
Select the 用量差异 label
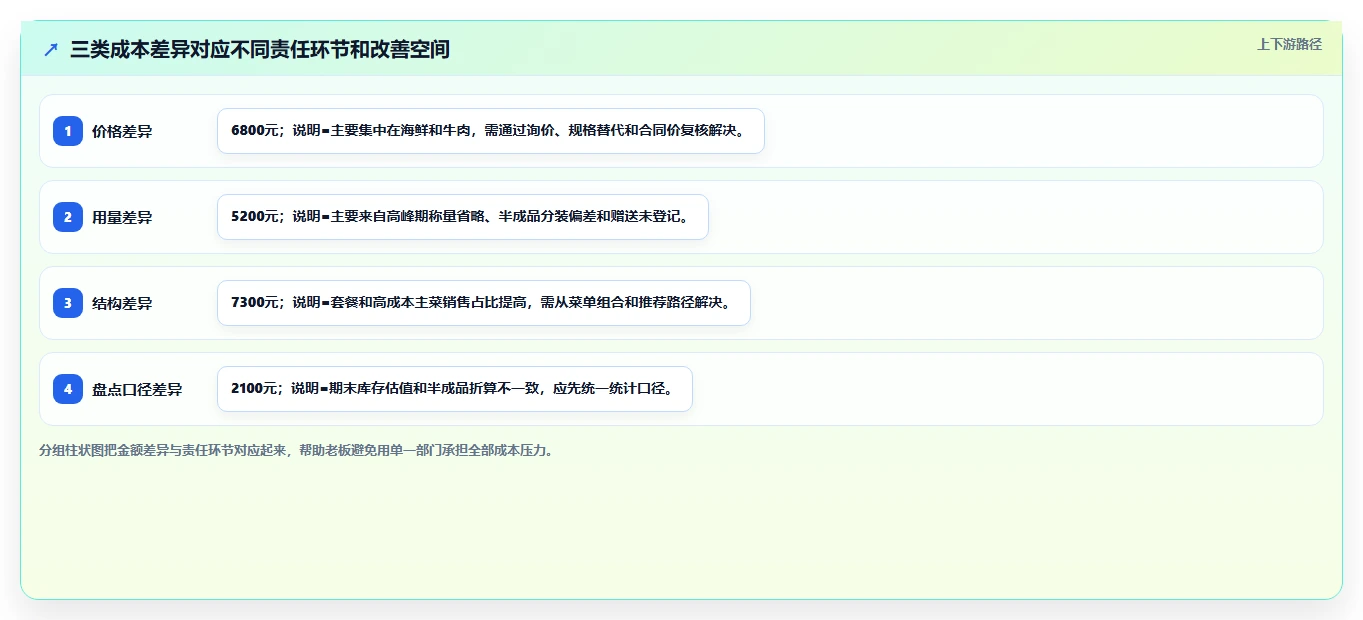tap(122, 217)
